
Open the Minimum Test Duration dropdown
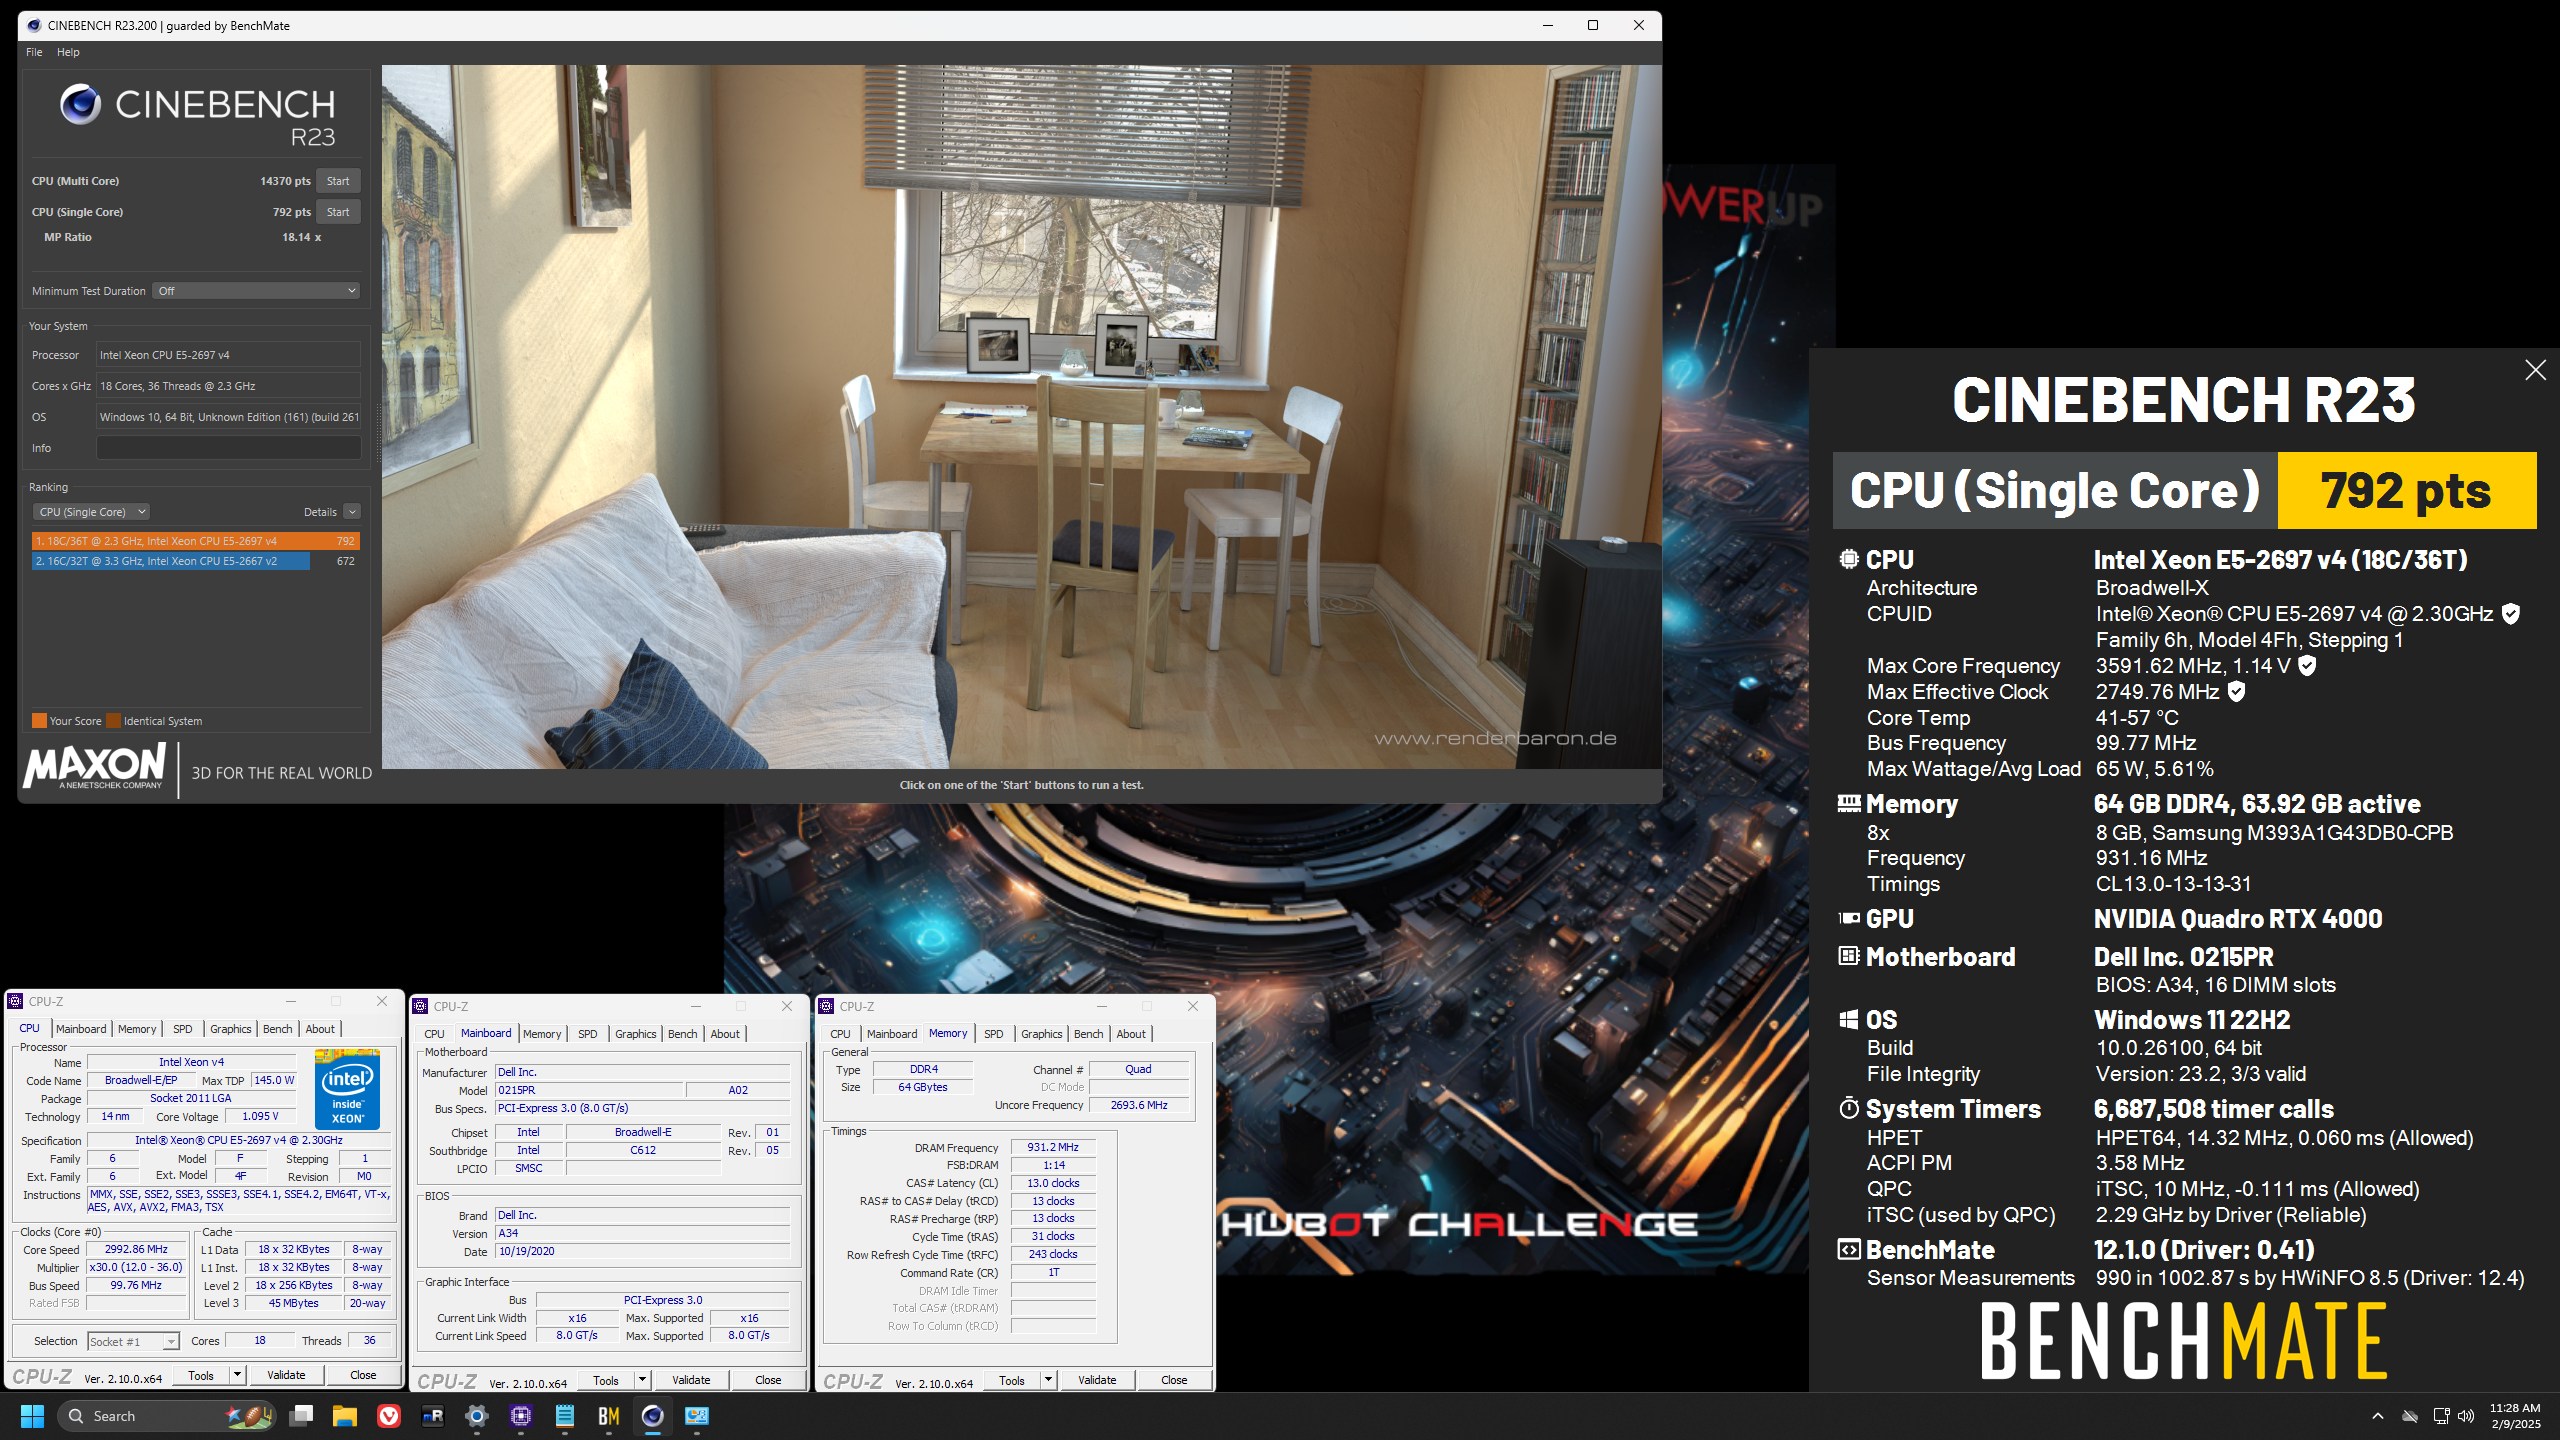coord(256,291)
